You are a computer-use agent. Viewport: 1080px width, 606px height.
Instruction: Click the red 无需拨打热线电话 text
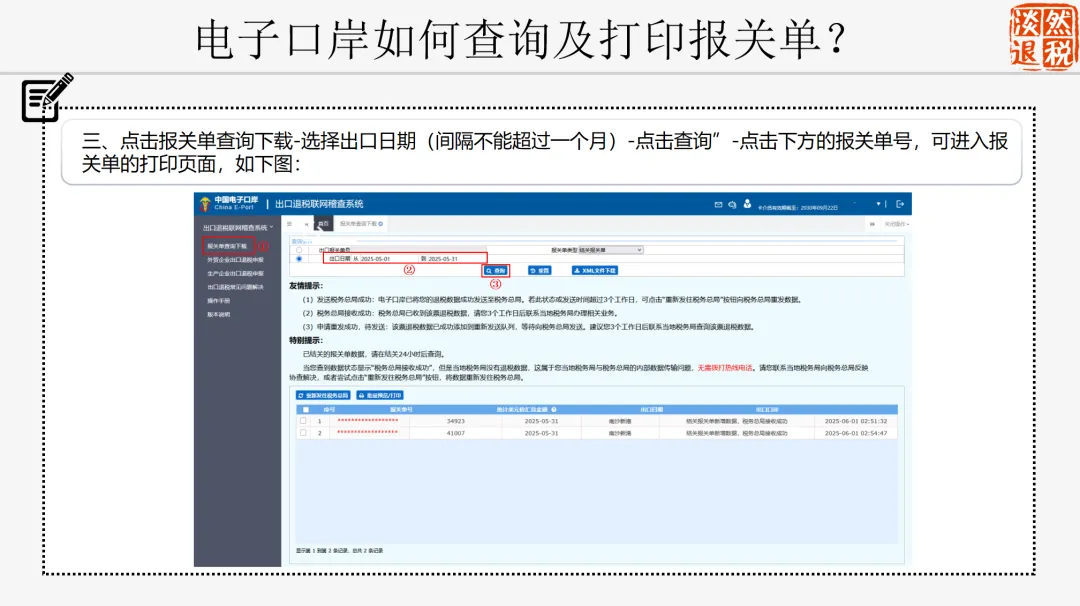tap(725, 368)
